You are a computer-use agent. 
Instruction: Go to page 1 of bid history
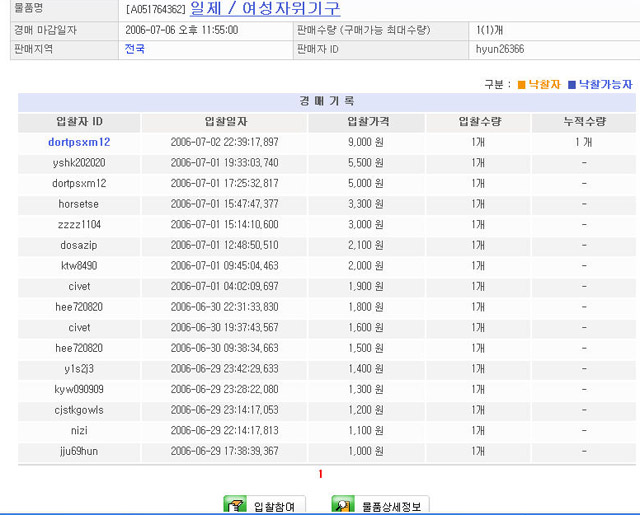click(320, 473)
